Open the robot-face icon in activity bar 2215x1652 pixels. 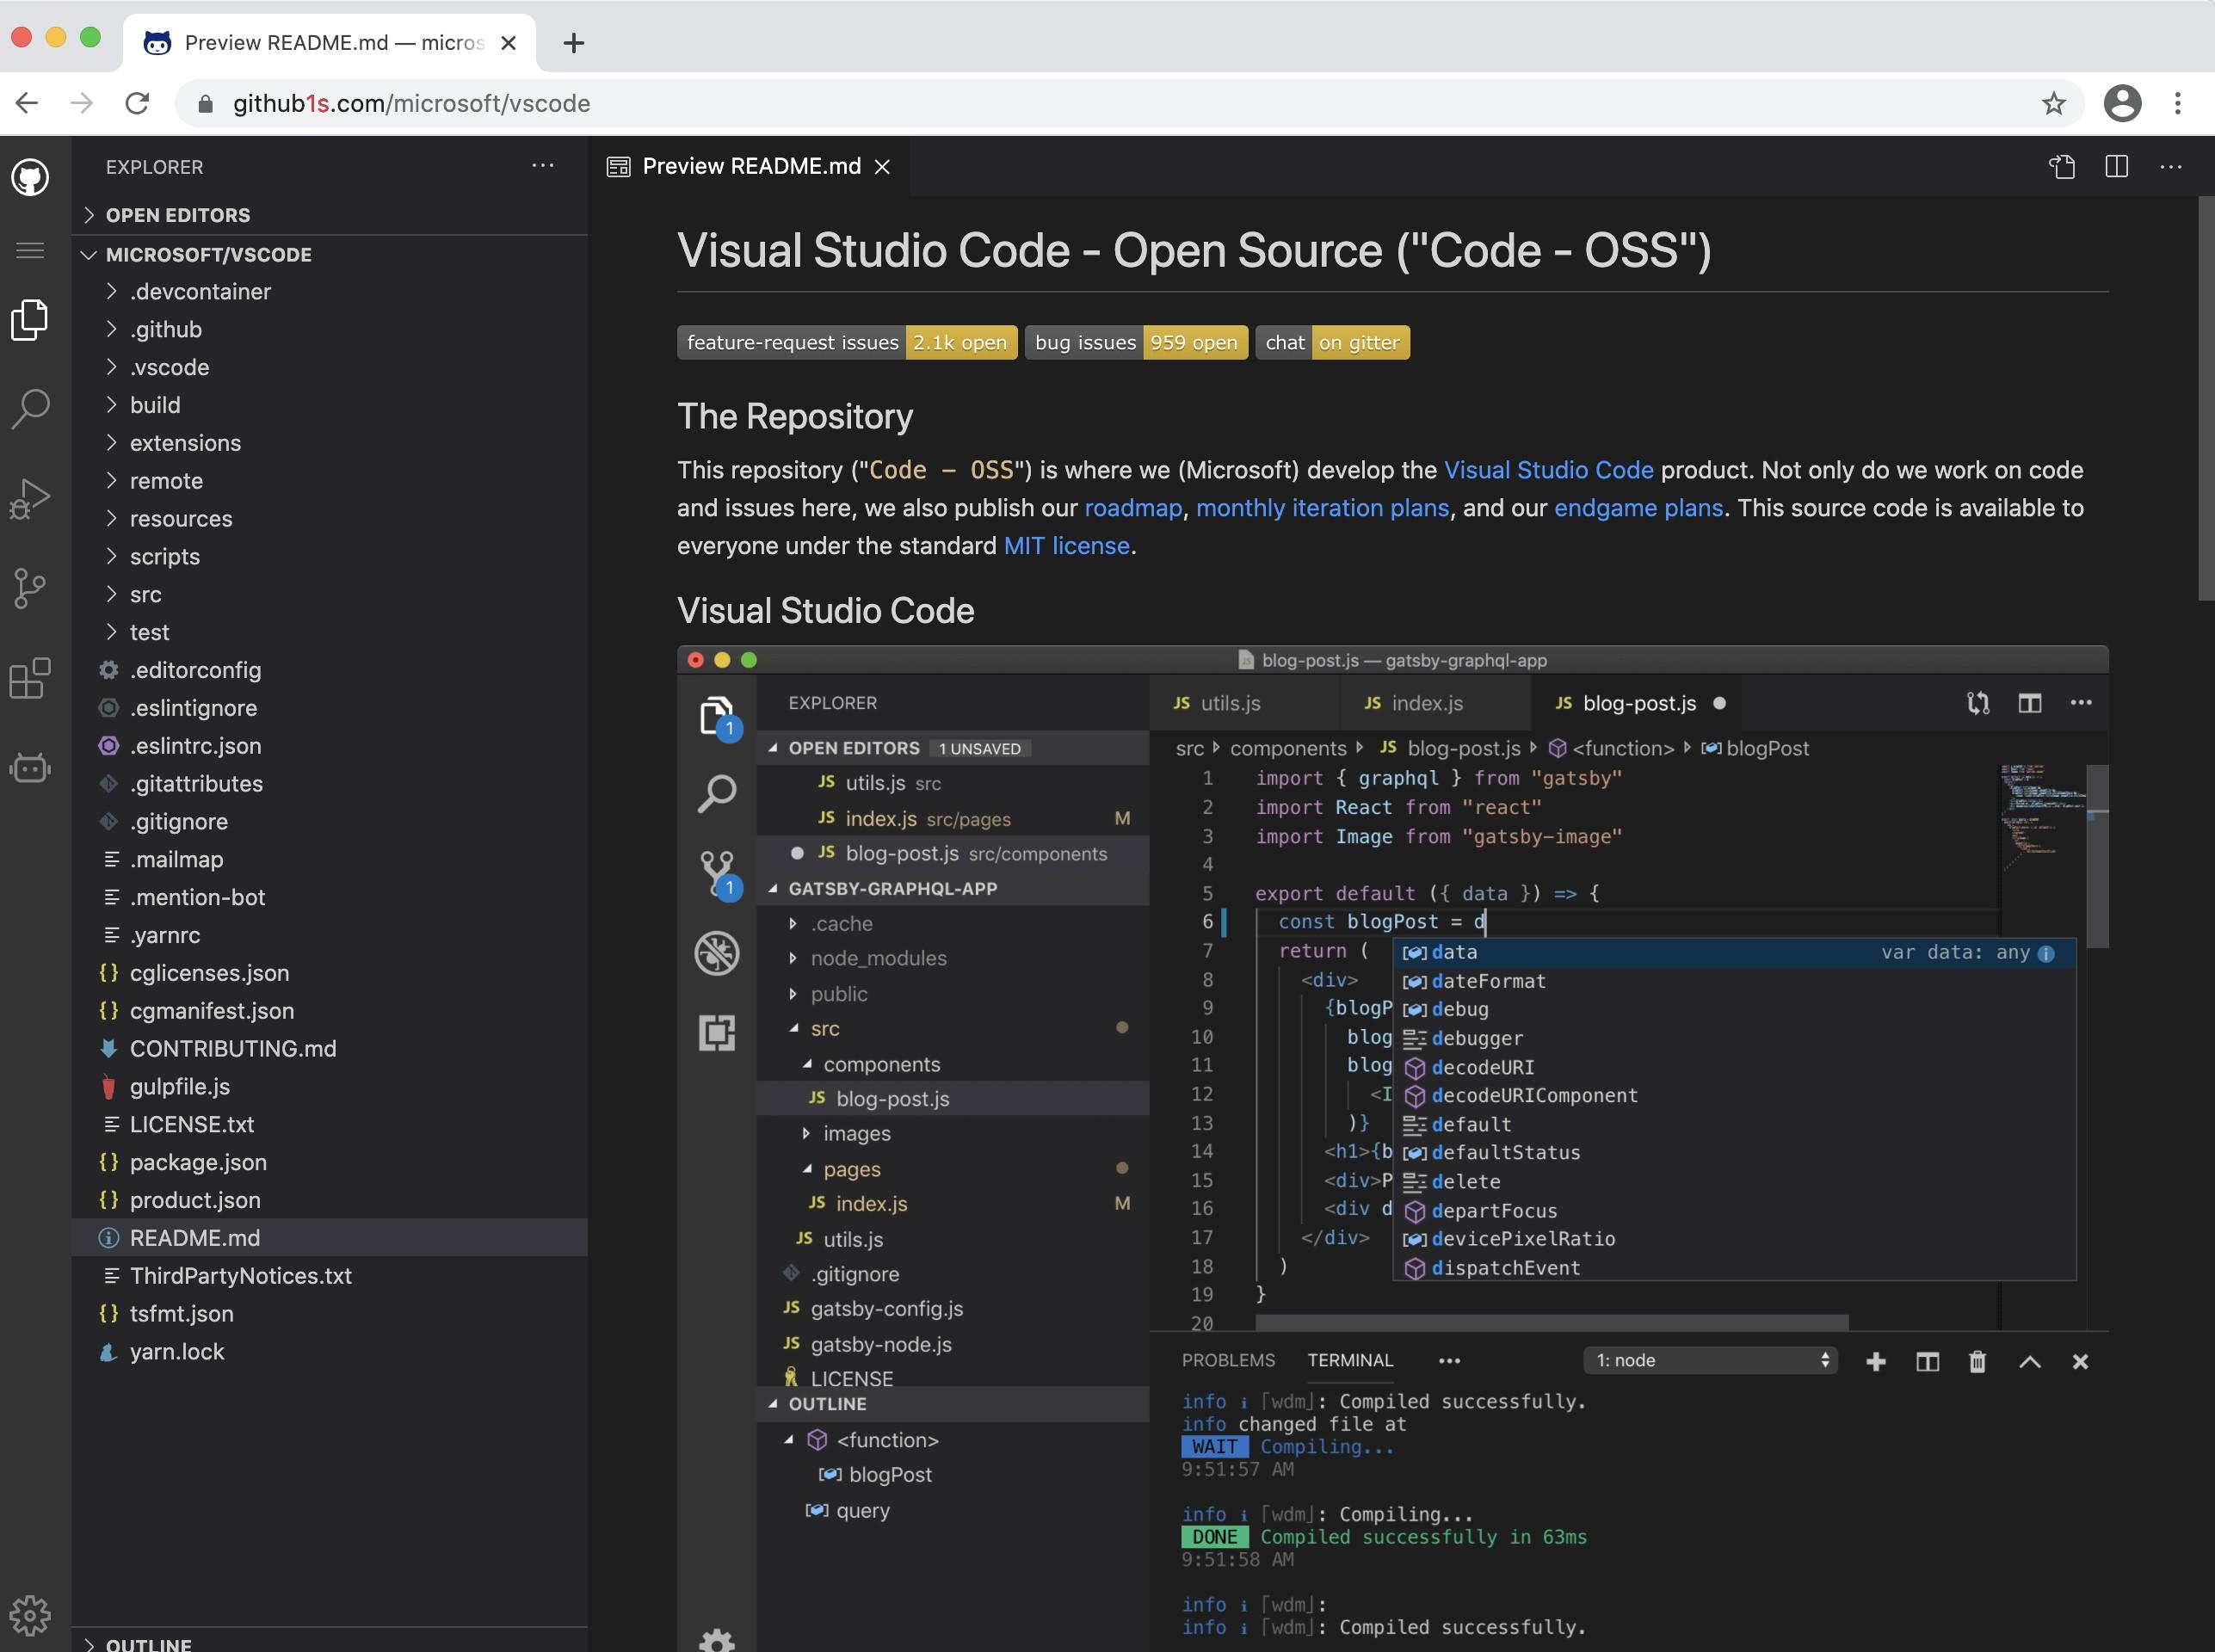pos(30,768)
